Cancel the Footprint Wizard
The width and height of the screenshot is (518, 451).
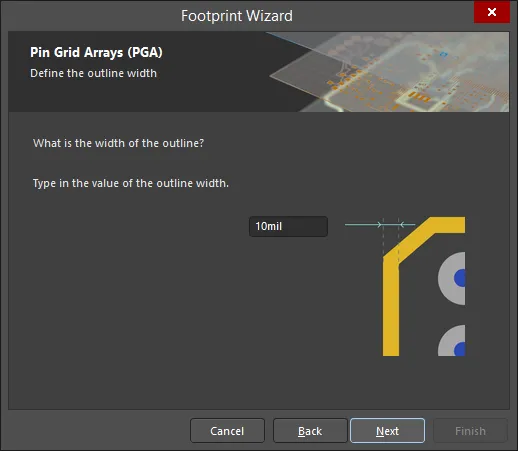(227, 431)
